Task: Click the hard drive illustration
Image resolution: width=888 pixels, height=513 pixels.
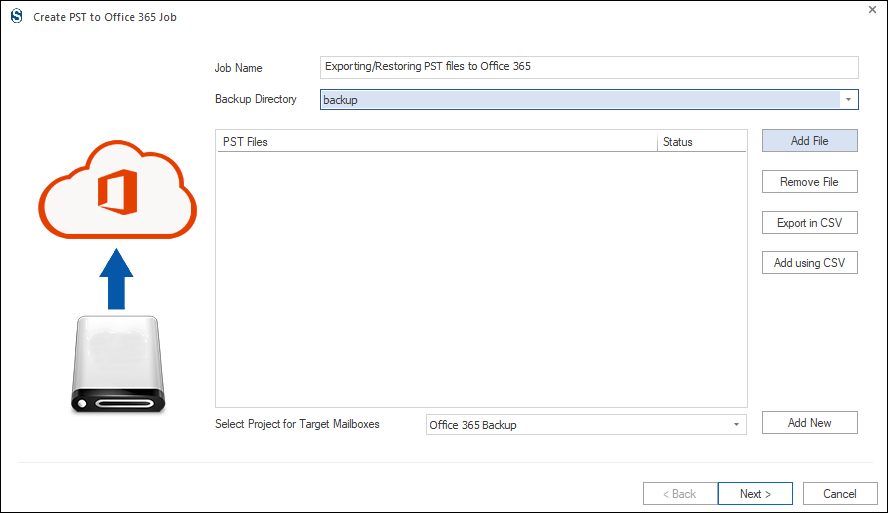Action: pos(118,364)
